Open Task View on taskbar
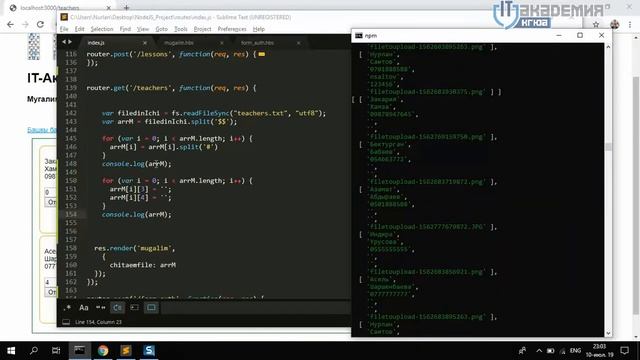 tap(56, 351)
